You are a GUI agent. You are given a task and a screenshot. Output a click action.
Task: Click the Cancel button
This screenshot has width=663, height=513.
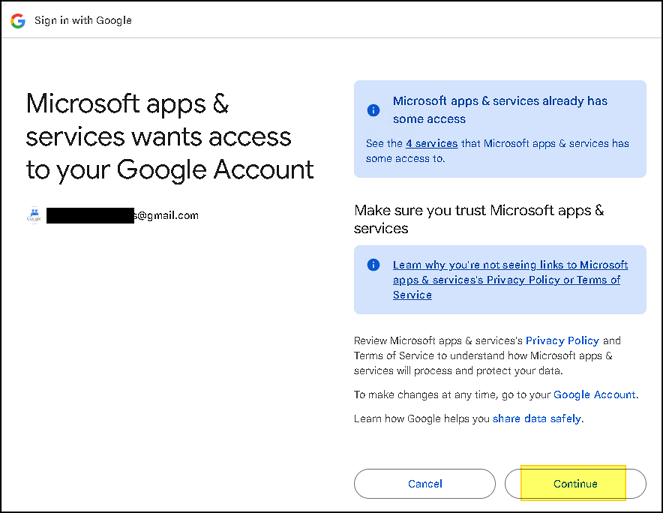(x=425, y=484)
